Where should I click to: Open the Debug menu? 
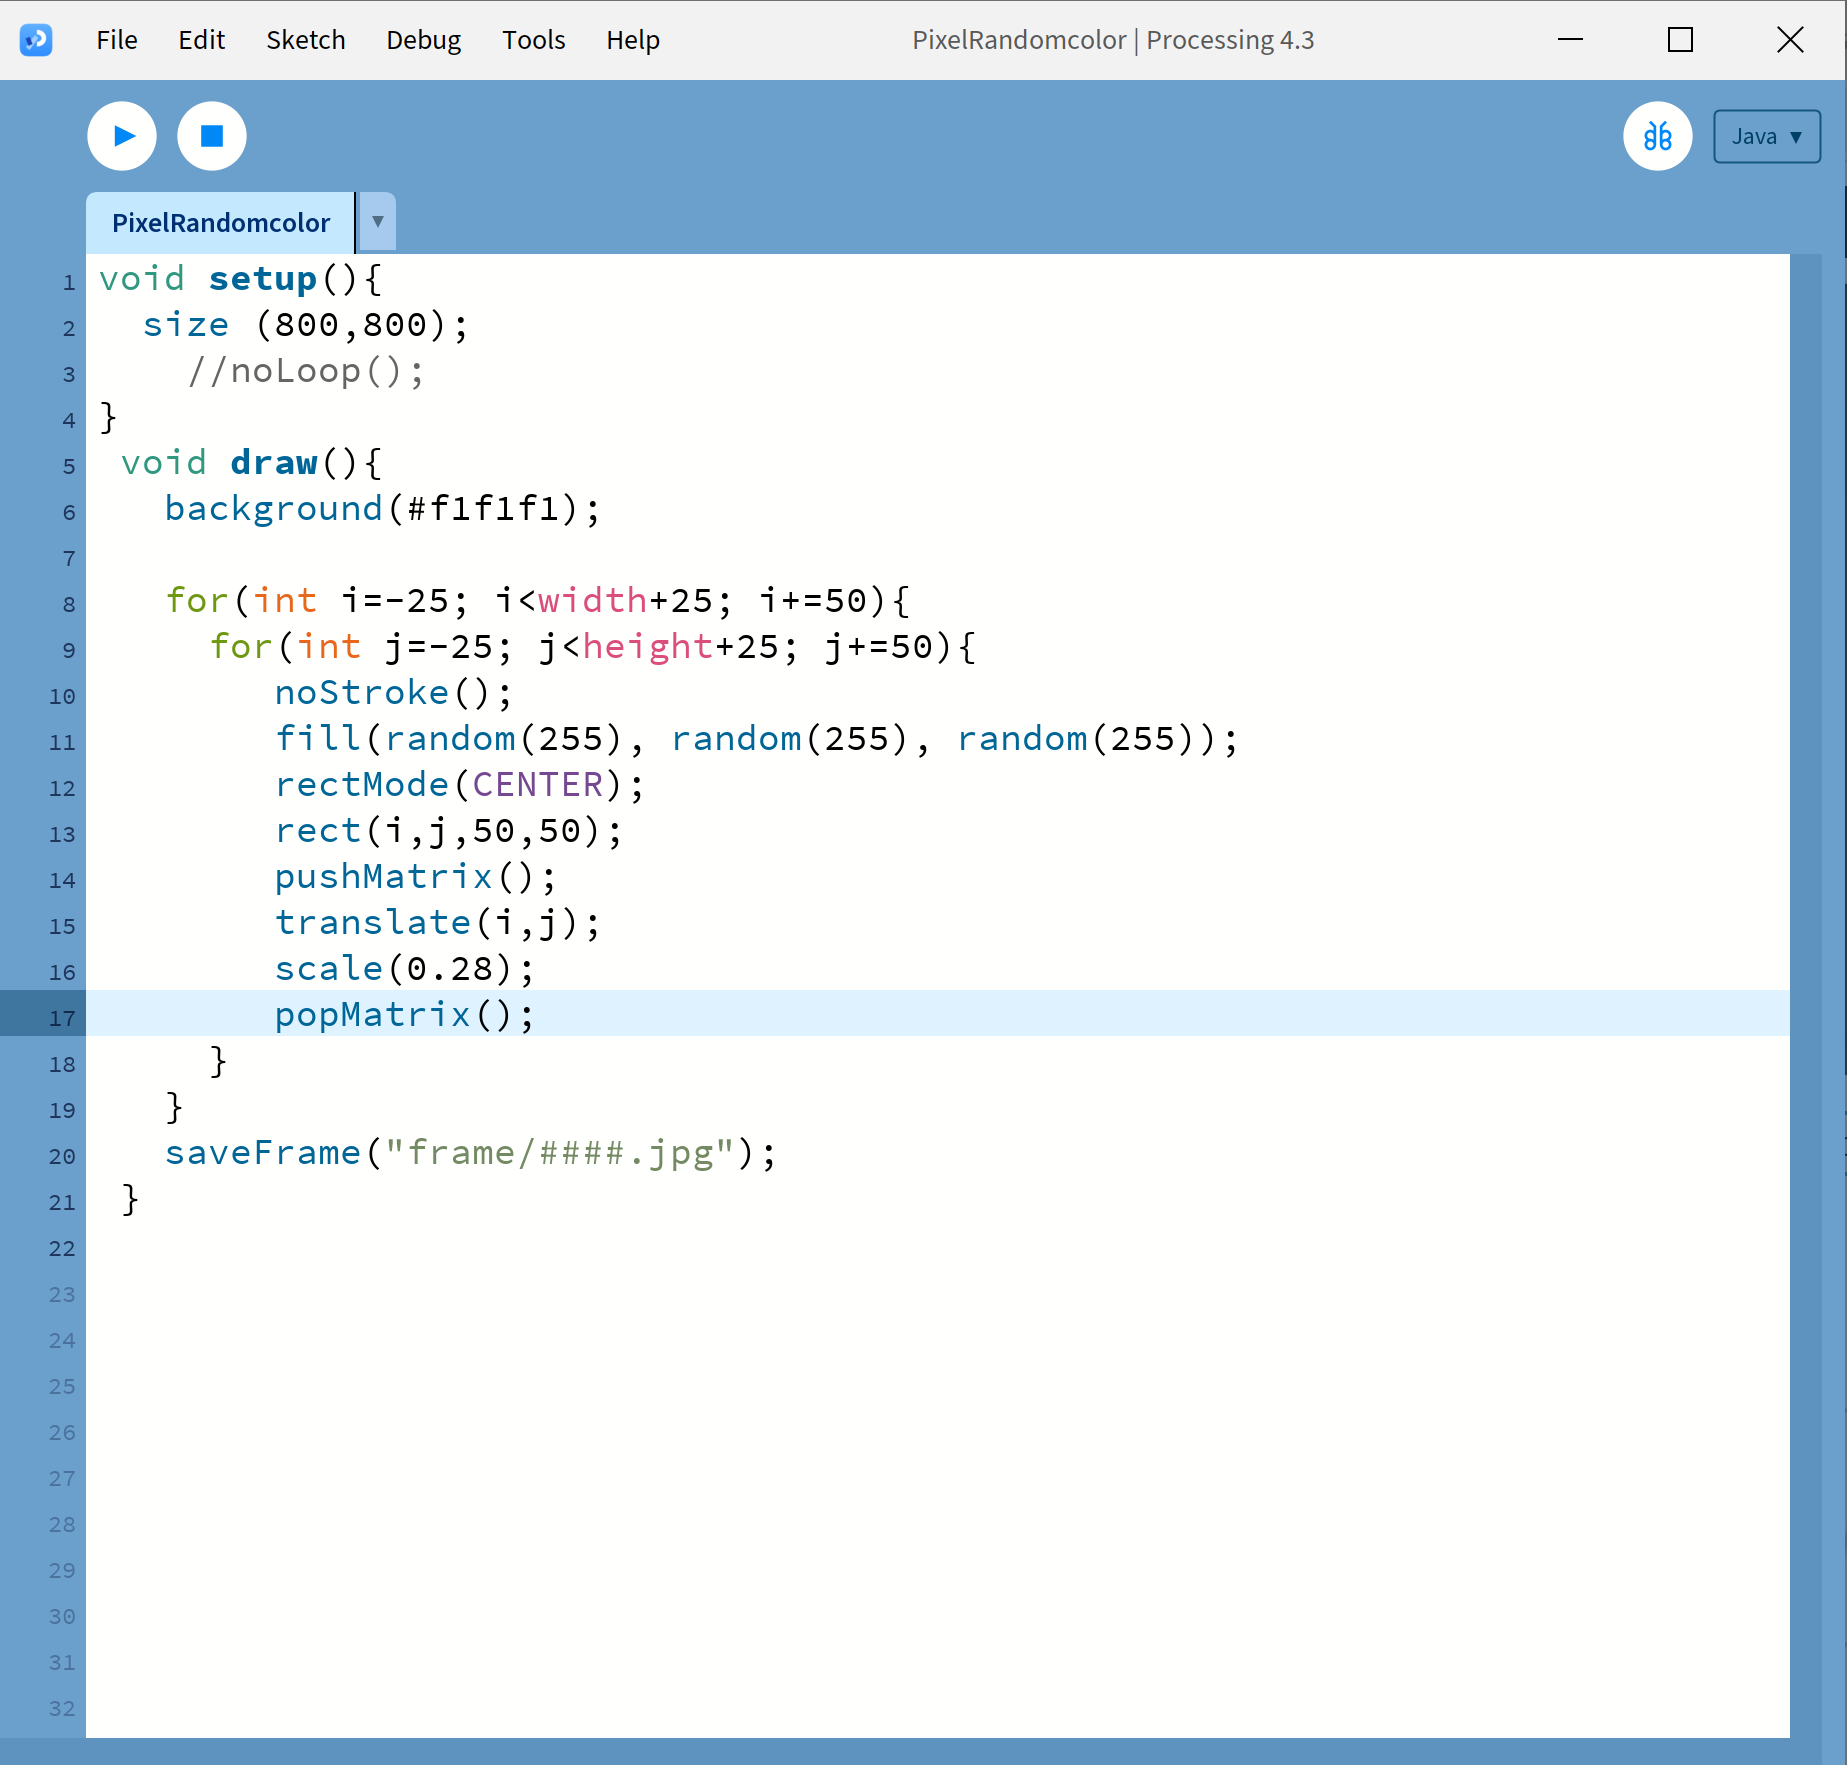[x=423, y=40]
